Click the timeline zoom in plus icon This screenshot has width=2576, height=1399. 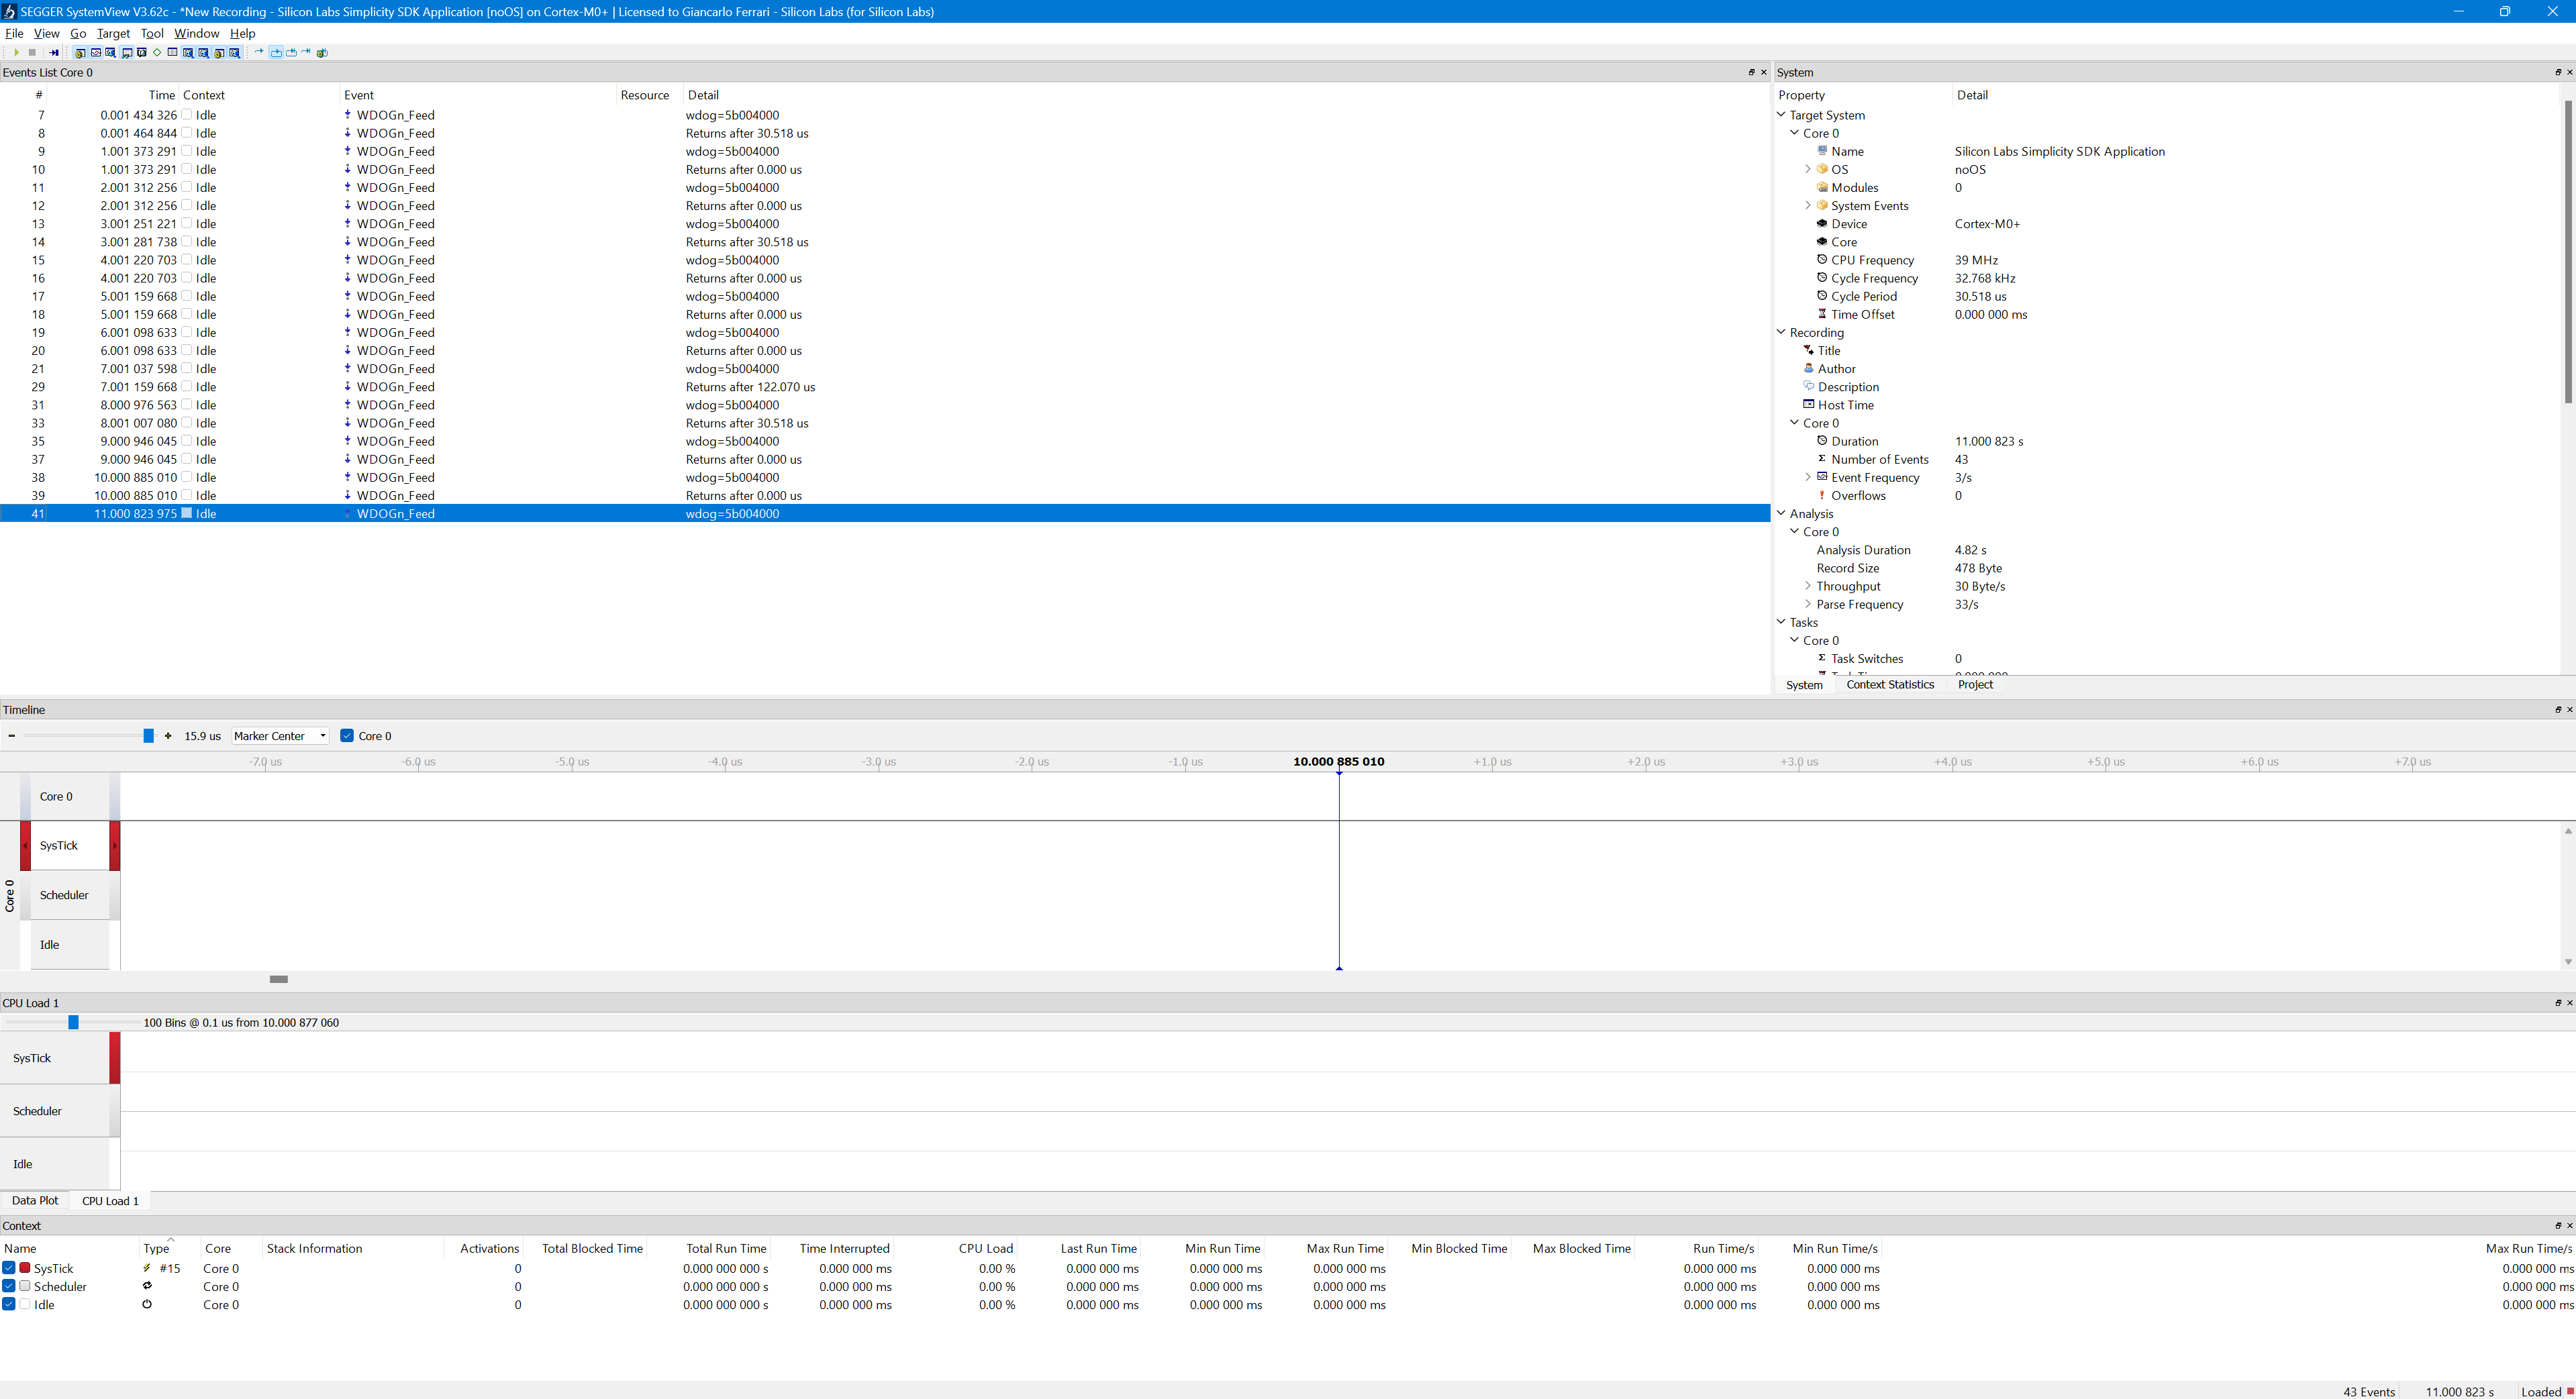pos(168,736)
